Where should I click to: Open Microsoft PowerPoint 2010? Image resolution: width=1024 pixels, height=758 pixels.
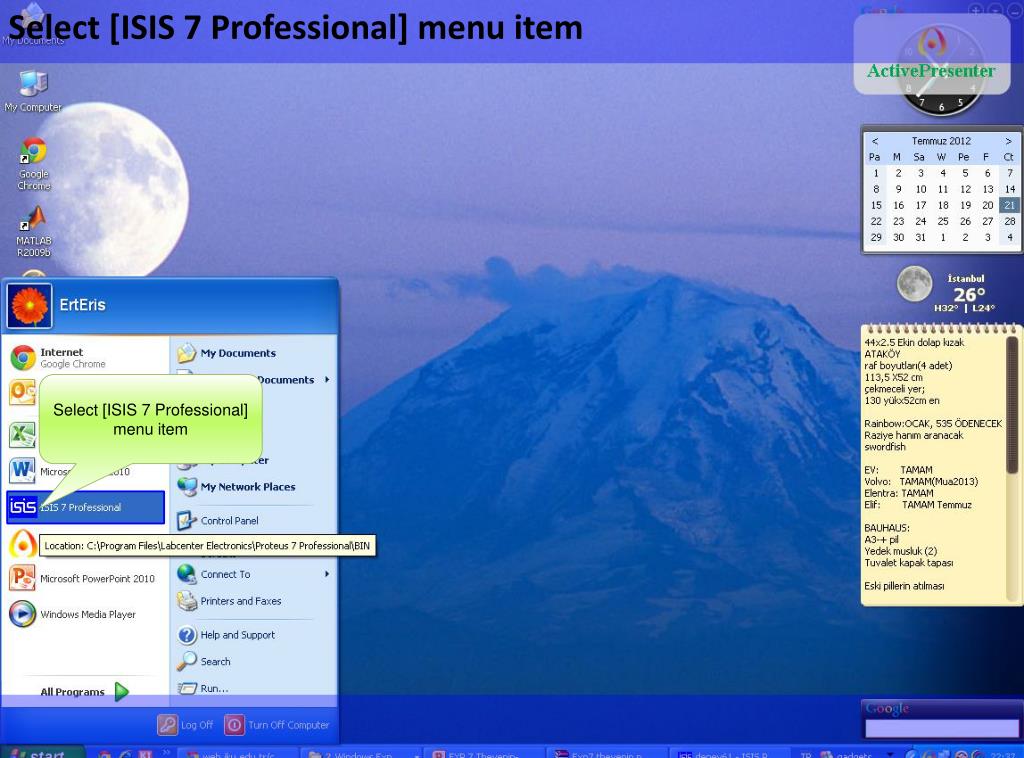tap(85, 578)
